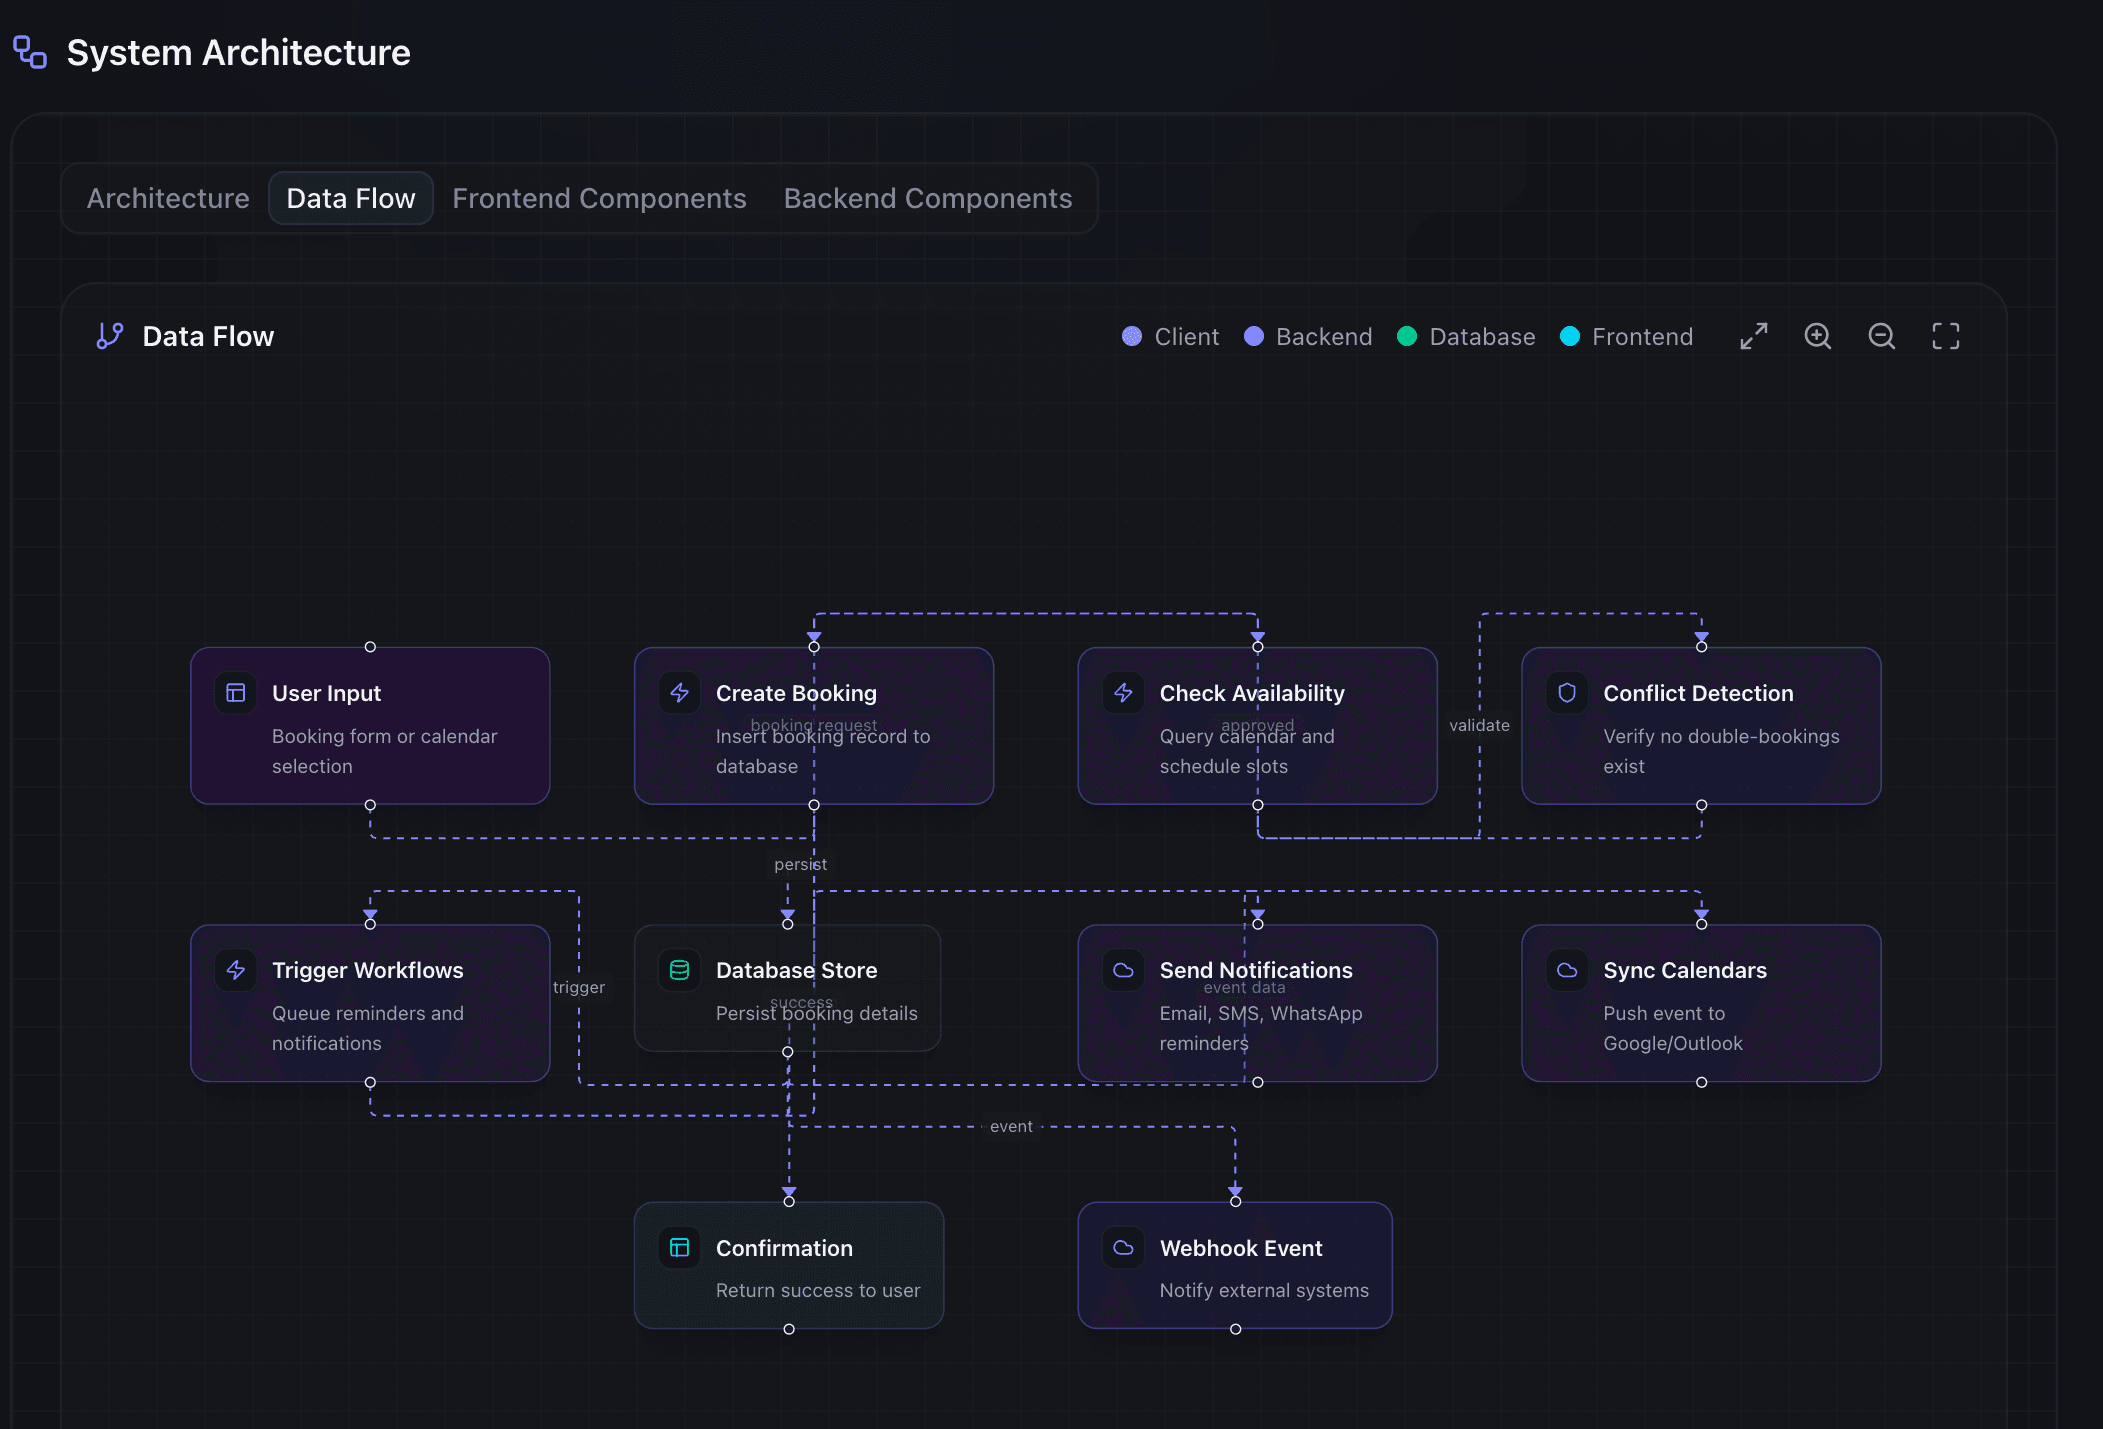Click the connection handle below User Input
The image size is (2103, 1429).
[370, 806]
